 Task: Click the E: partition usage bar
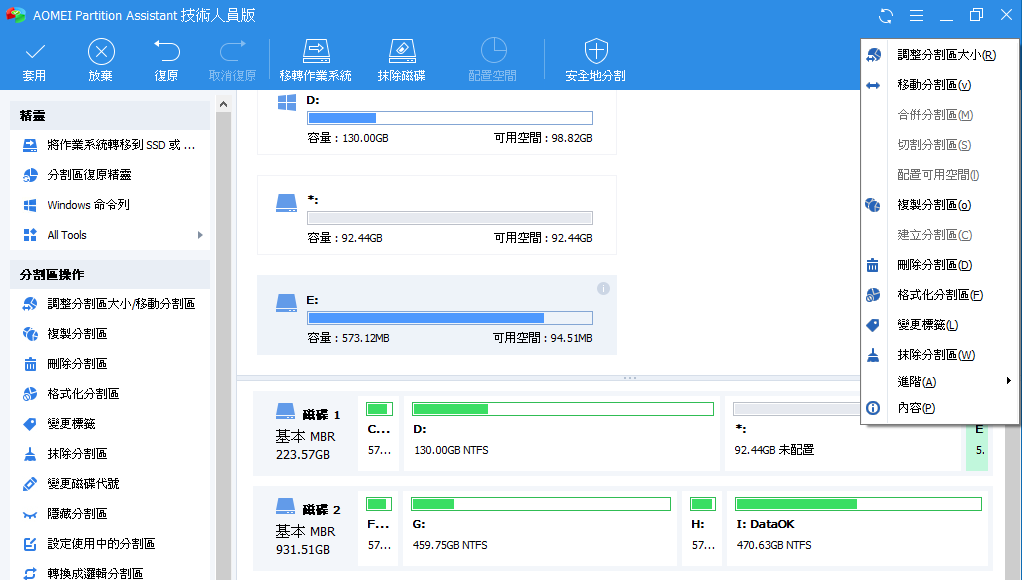pyautogui.click(x=450, y=318)
